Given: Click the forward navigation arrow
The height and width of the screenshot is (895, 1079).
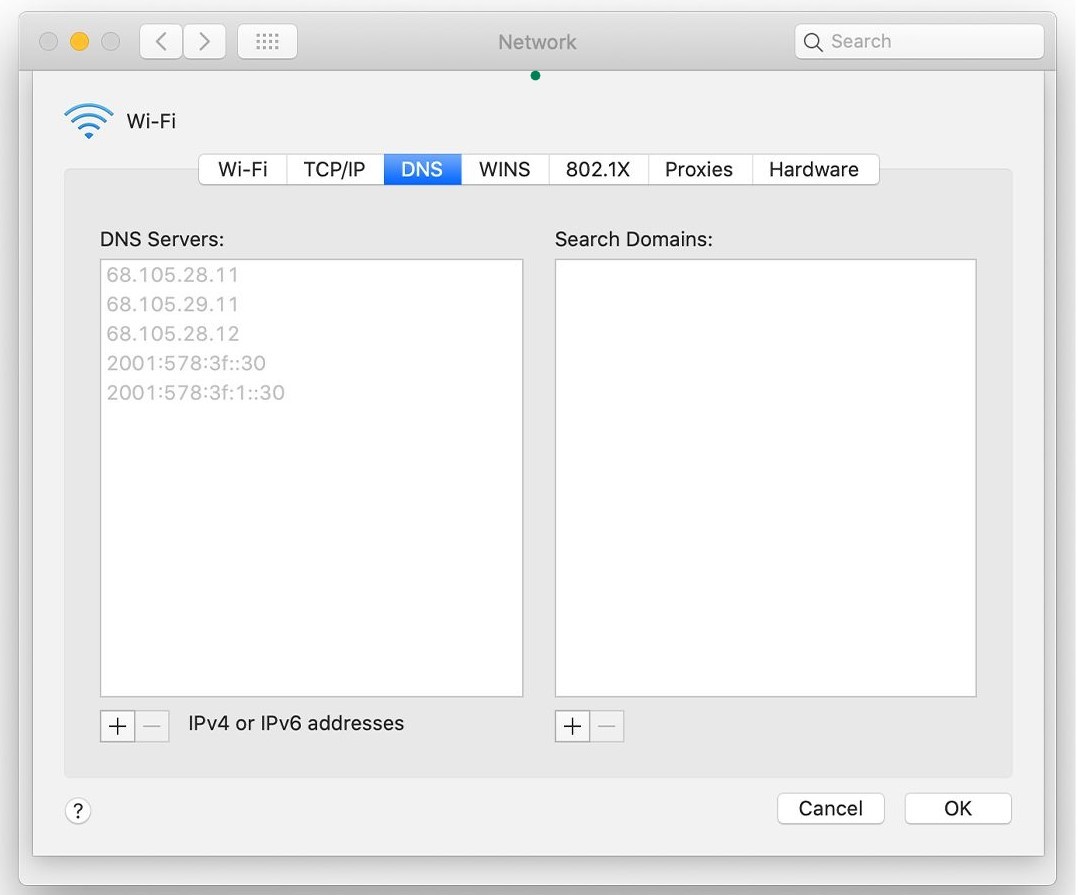Looking at the screenshot, I should click(205, 41).
